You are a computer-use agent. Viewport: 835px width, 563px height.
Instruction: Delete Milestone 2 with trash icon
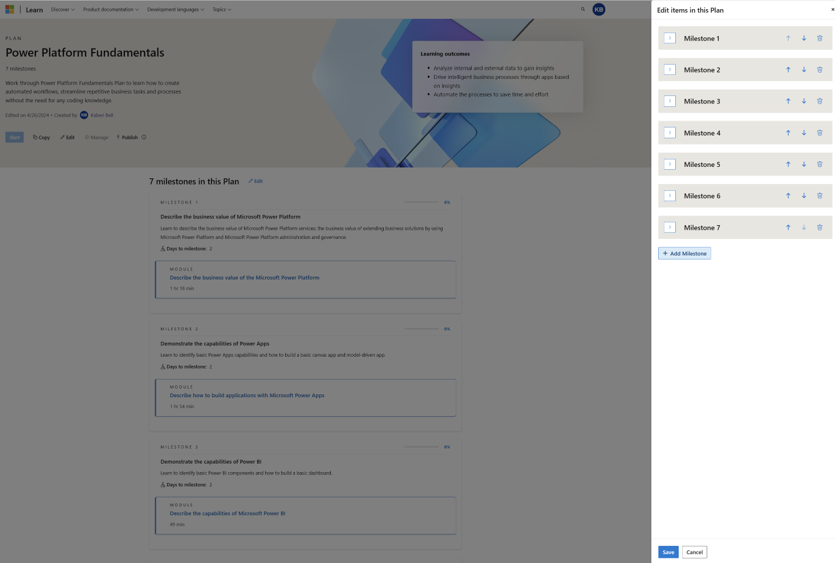820,70
